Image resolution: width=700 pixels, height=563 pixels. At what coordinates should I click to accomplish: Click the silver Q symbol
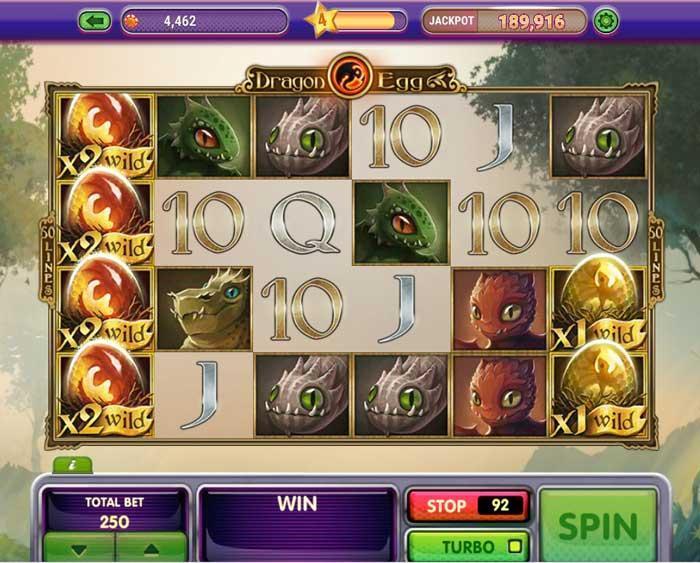tap(304, 223)
